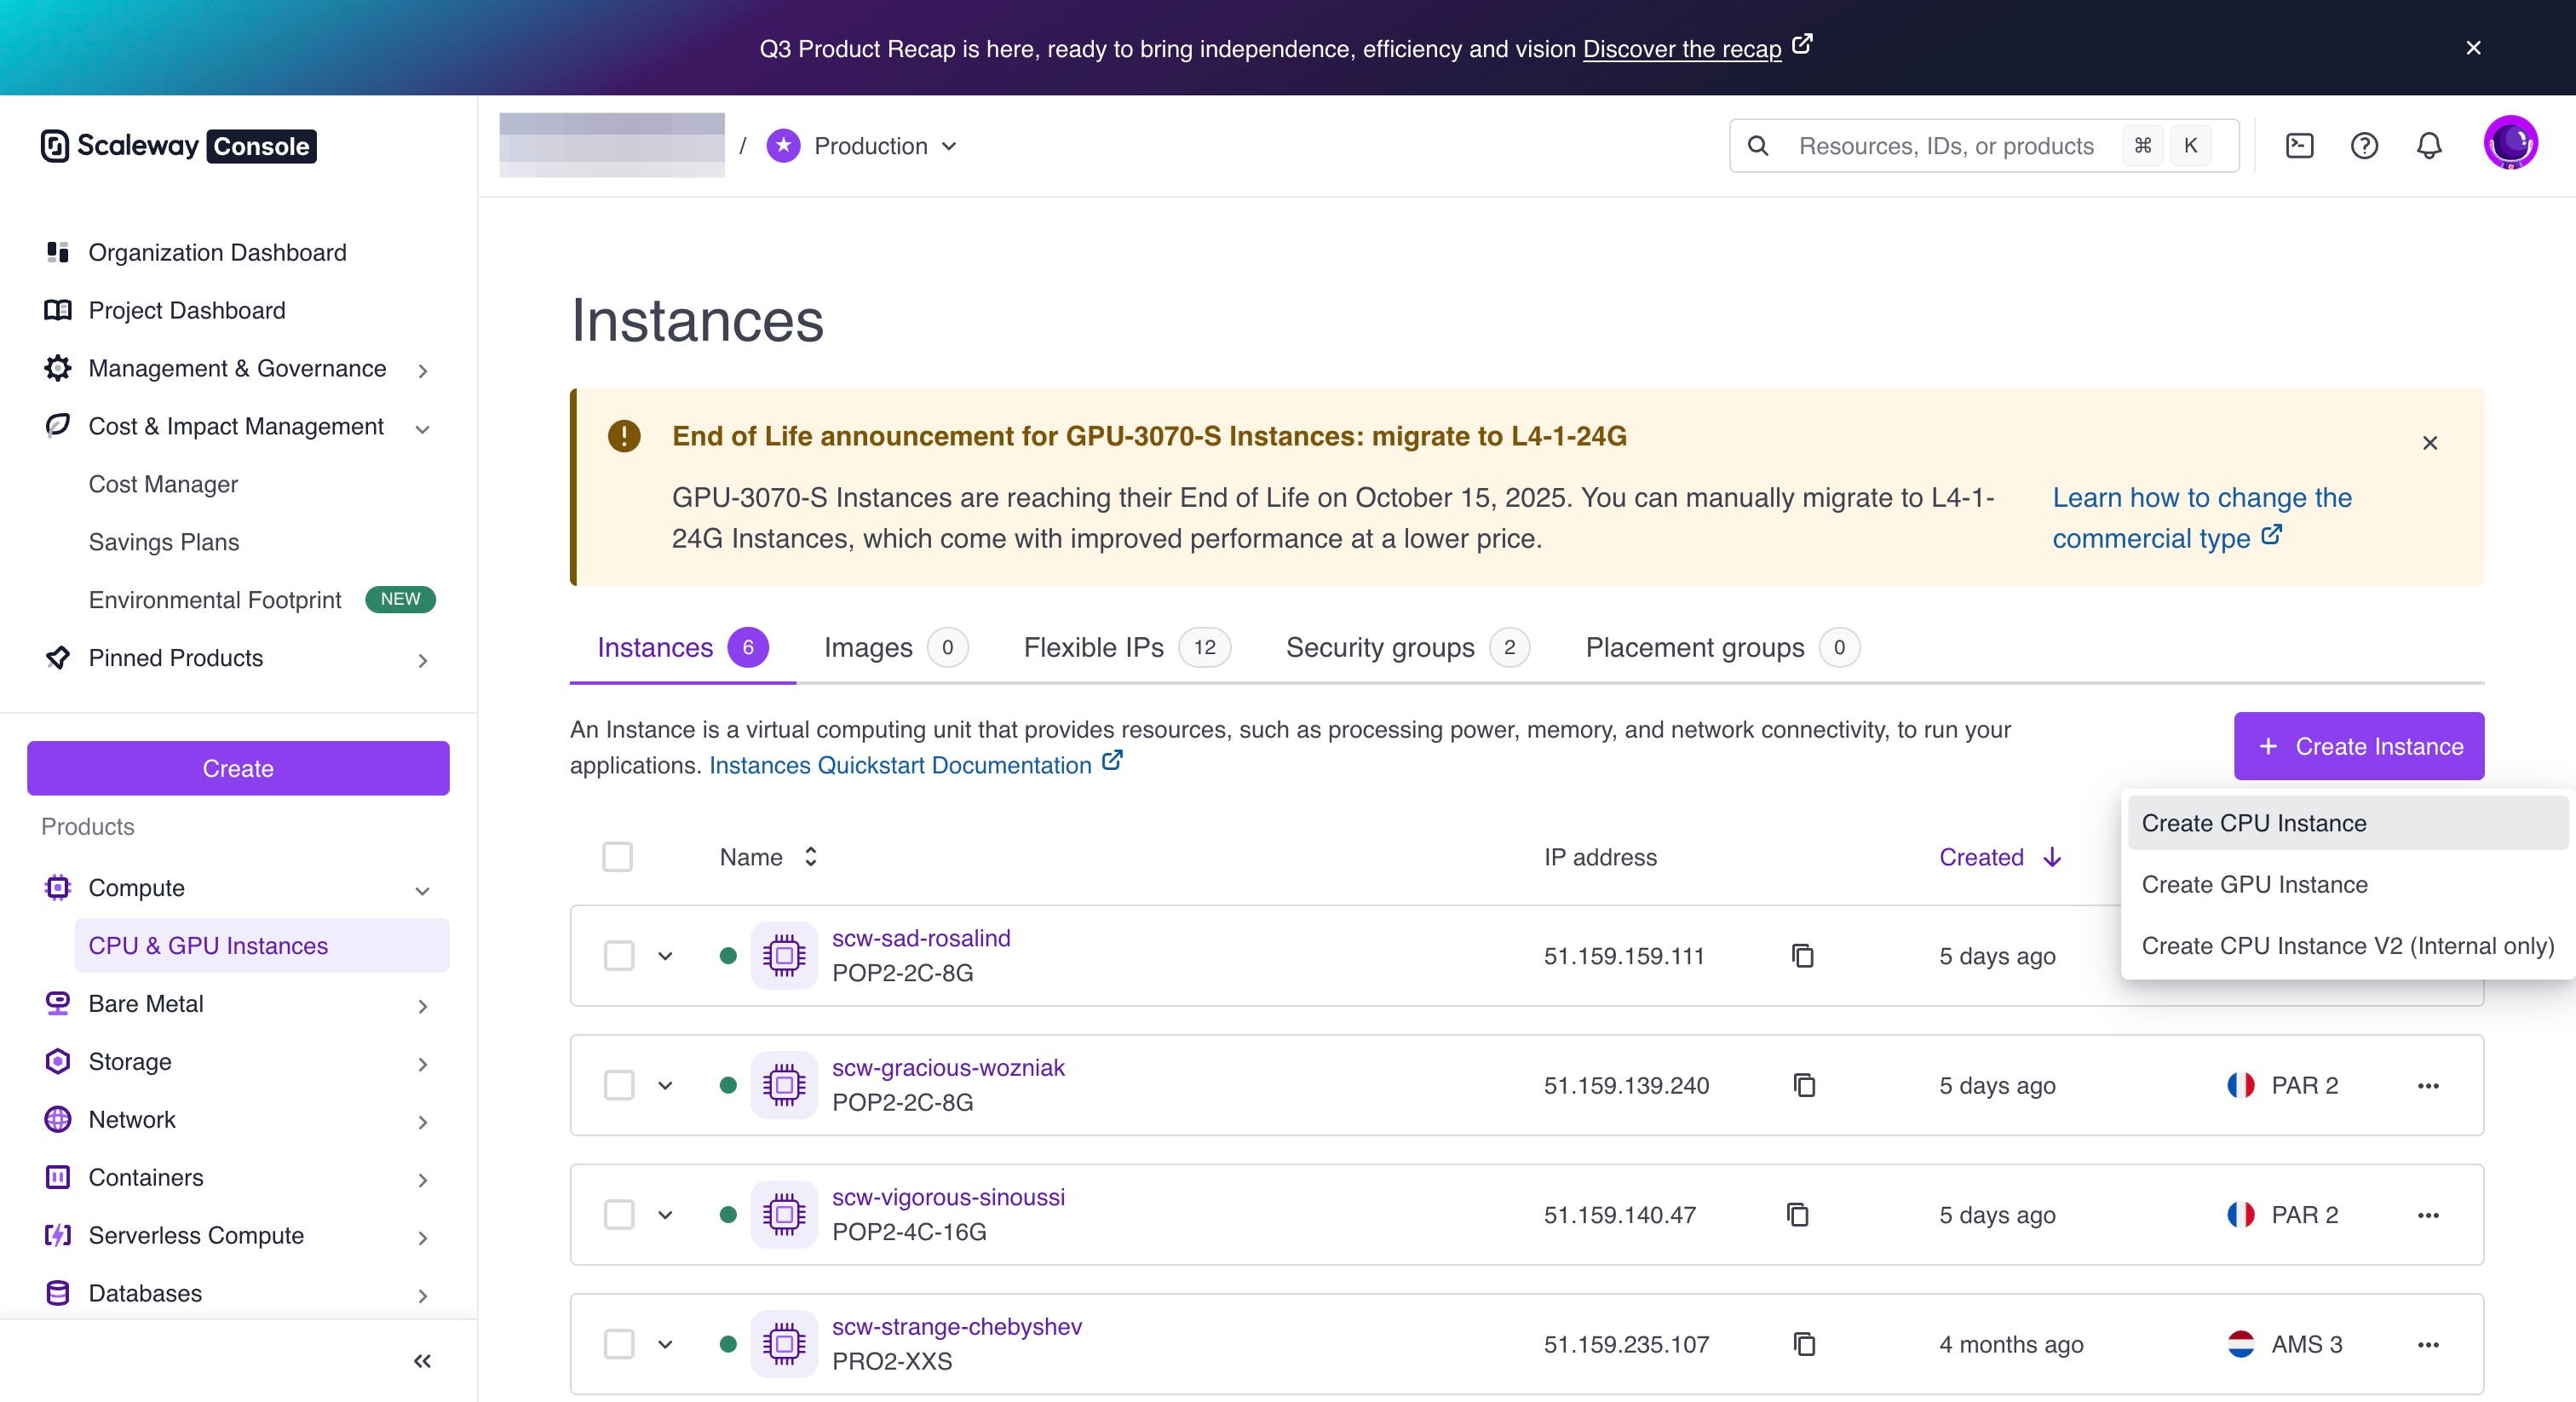Open the notifications bell
2576x1402 pixels.
pos(2429,146)
